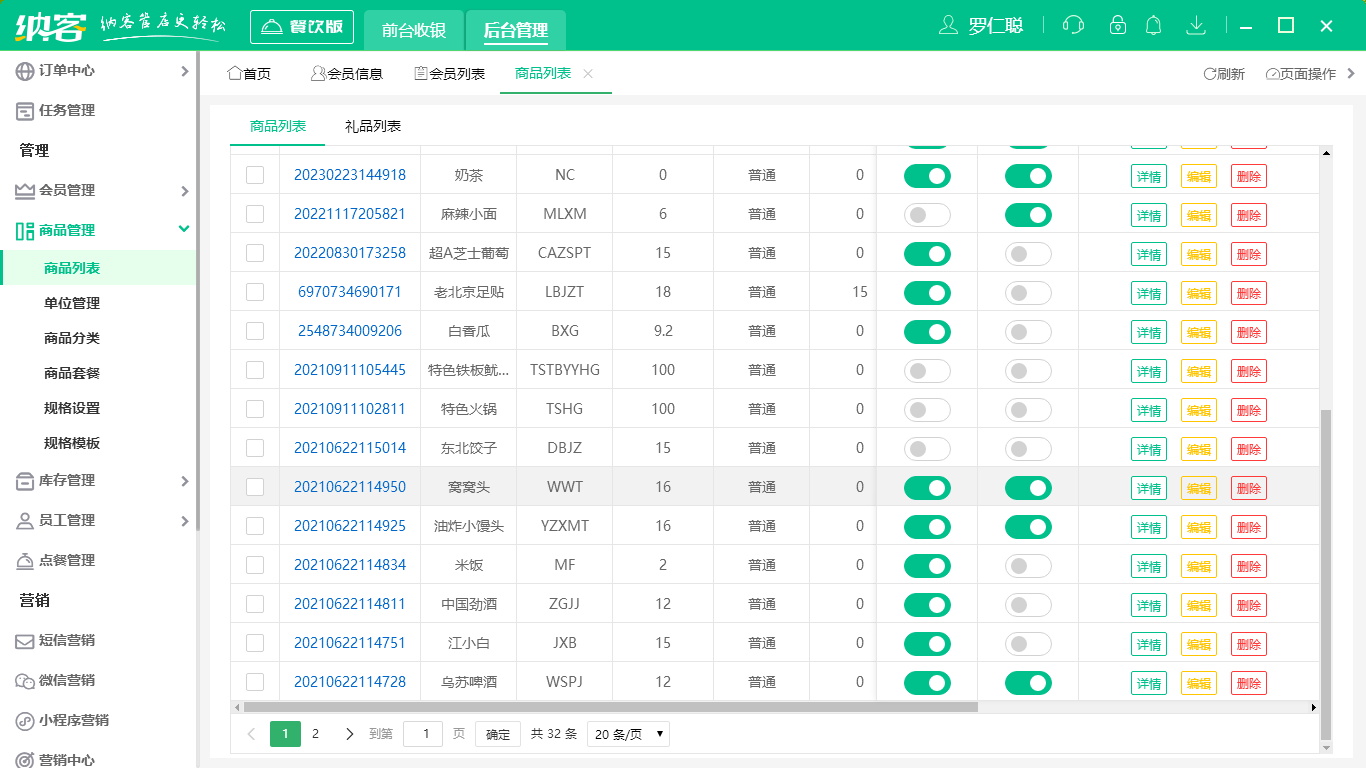Screen dimensions: 1366x768
Task: Click the notification bell icon
Action: 1153,25
